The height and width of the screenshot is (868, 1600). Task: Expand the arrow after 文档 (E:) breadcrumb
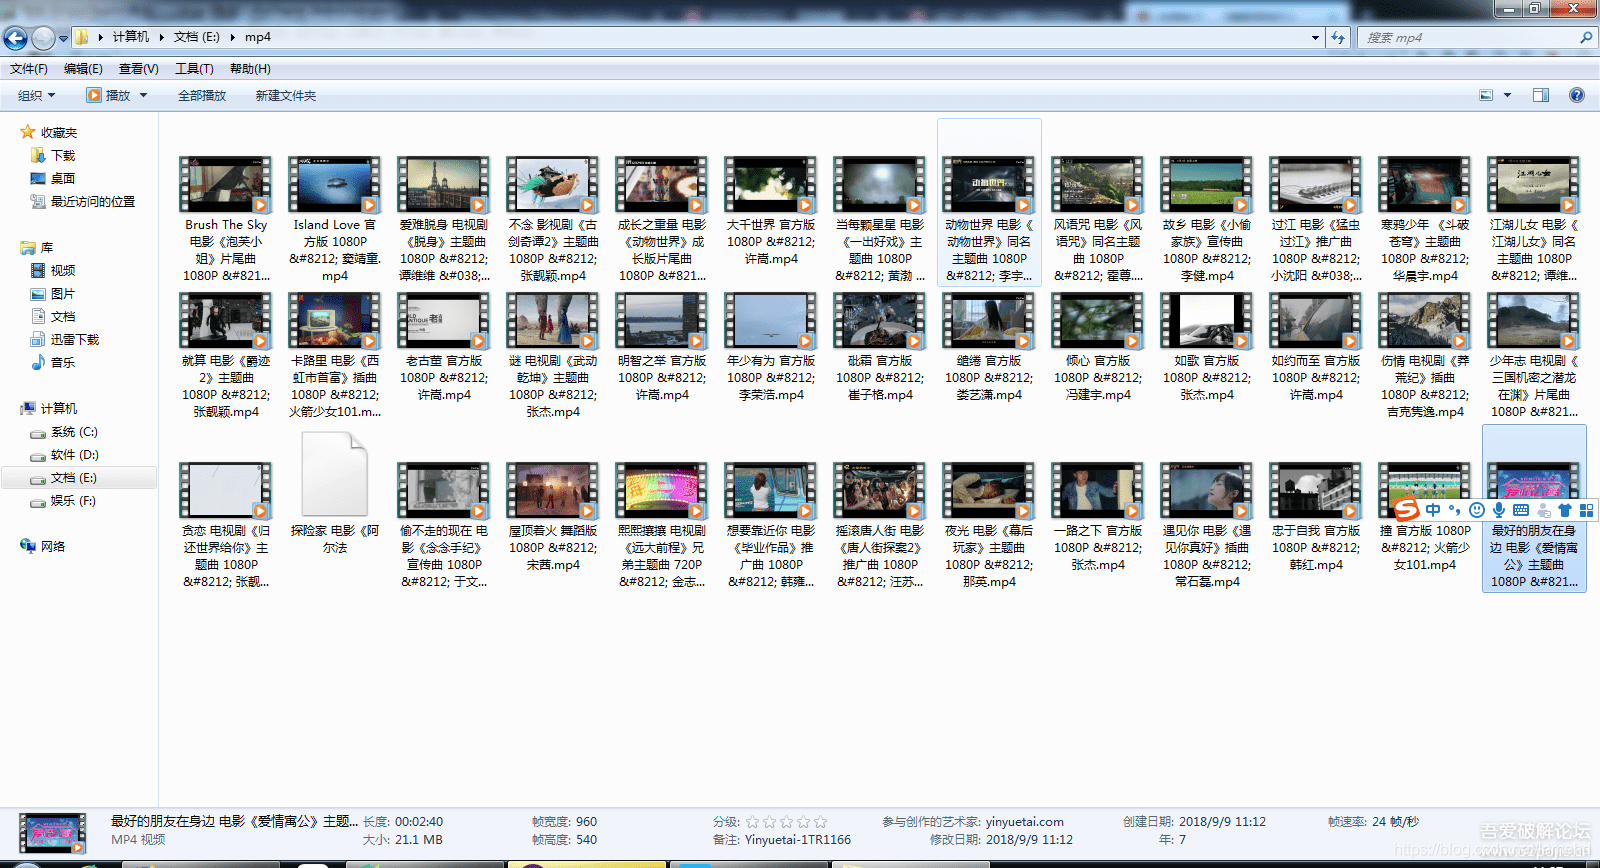tap(233, 37)
